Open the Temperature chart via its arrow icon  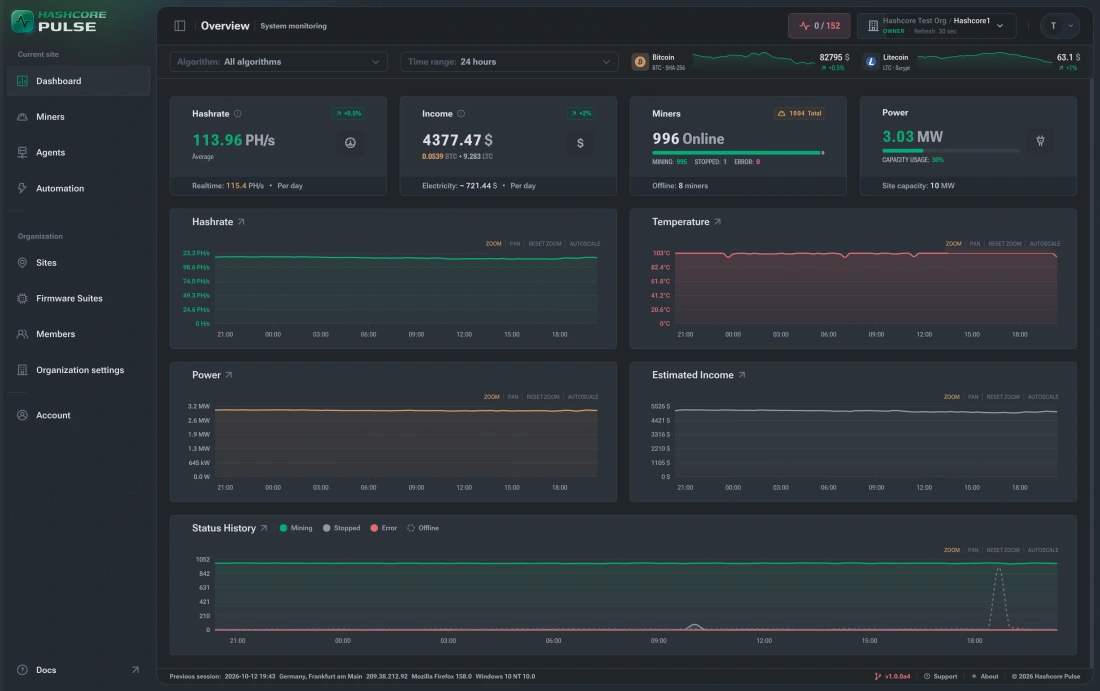point(717,222)
